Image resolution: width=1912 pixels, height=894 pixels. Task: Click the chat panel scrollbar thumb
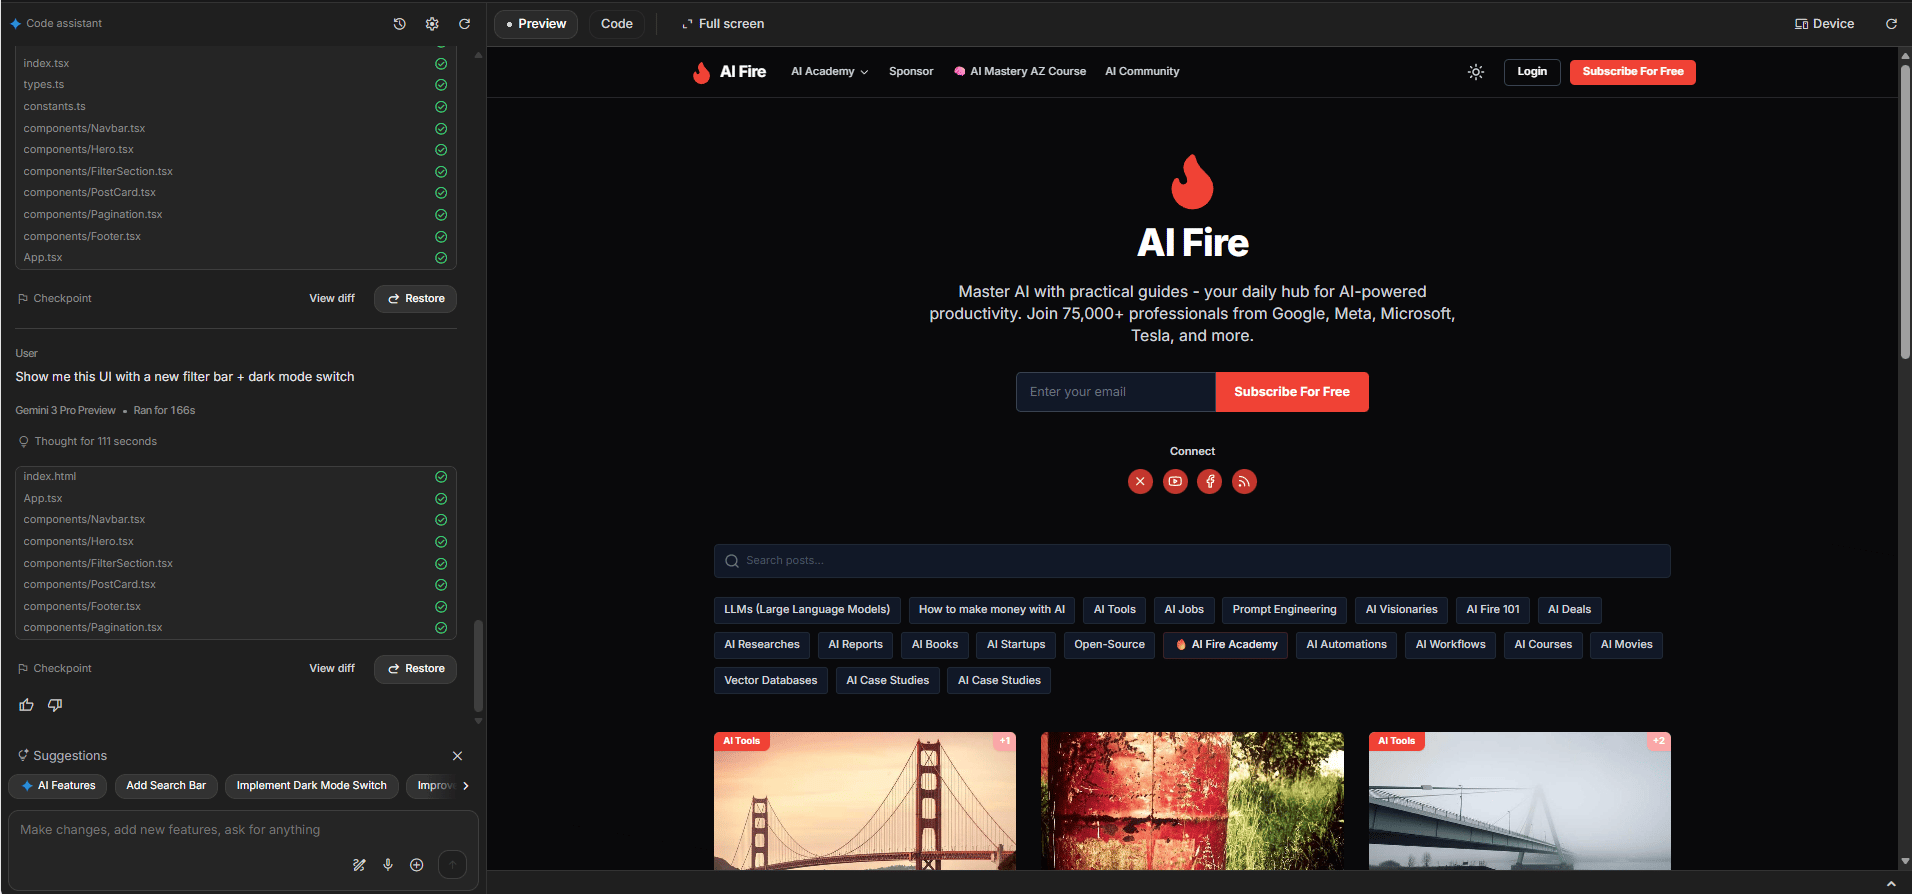(x=478, y=665)
